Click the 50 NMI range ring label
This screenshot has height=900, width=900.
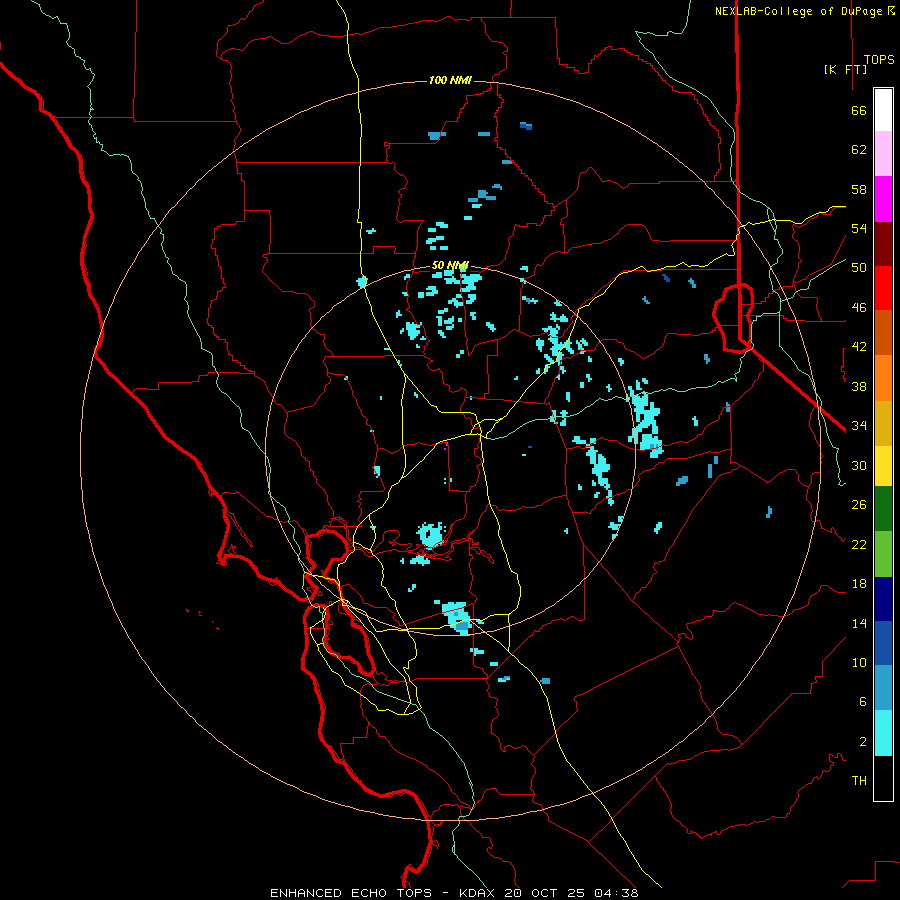[x=450, y=265]
